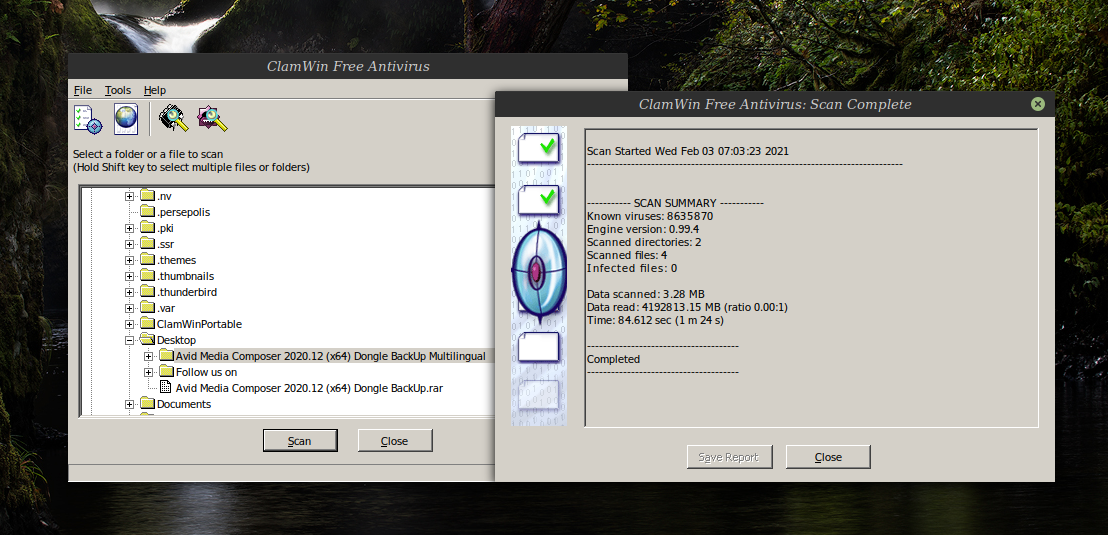Image resolution: width=1108 pixels, height=535 pixels.
Task: Select the Desktop folder
Action: pyautogui.click(x=176, y=341)
